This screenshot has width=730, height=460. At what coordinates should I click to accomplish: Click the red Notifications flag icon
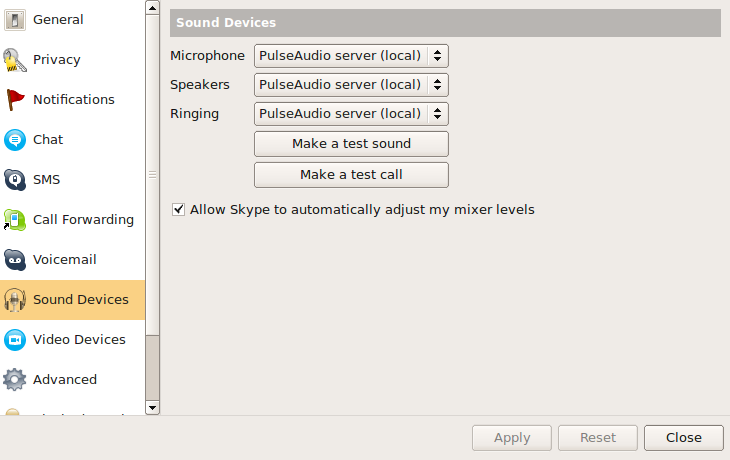[15, 100]
